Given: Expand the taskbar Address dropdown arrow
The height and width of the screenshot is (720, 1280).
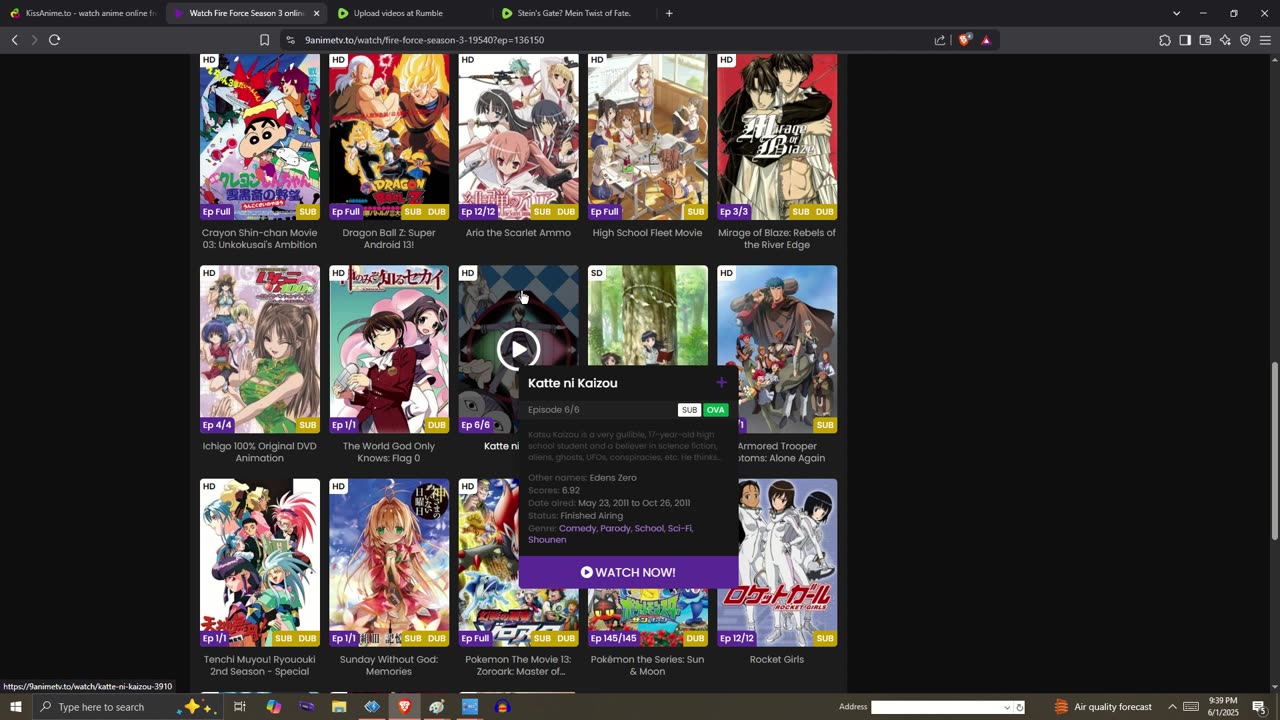Looking at the screenshot, I should (x=1007, y=707).
